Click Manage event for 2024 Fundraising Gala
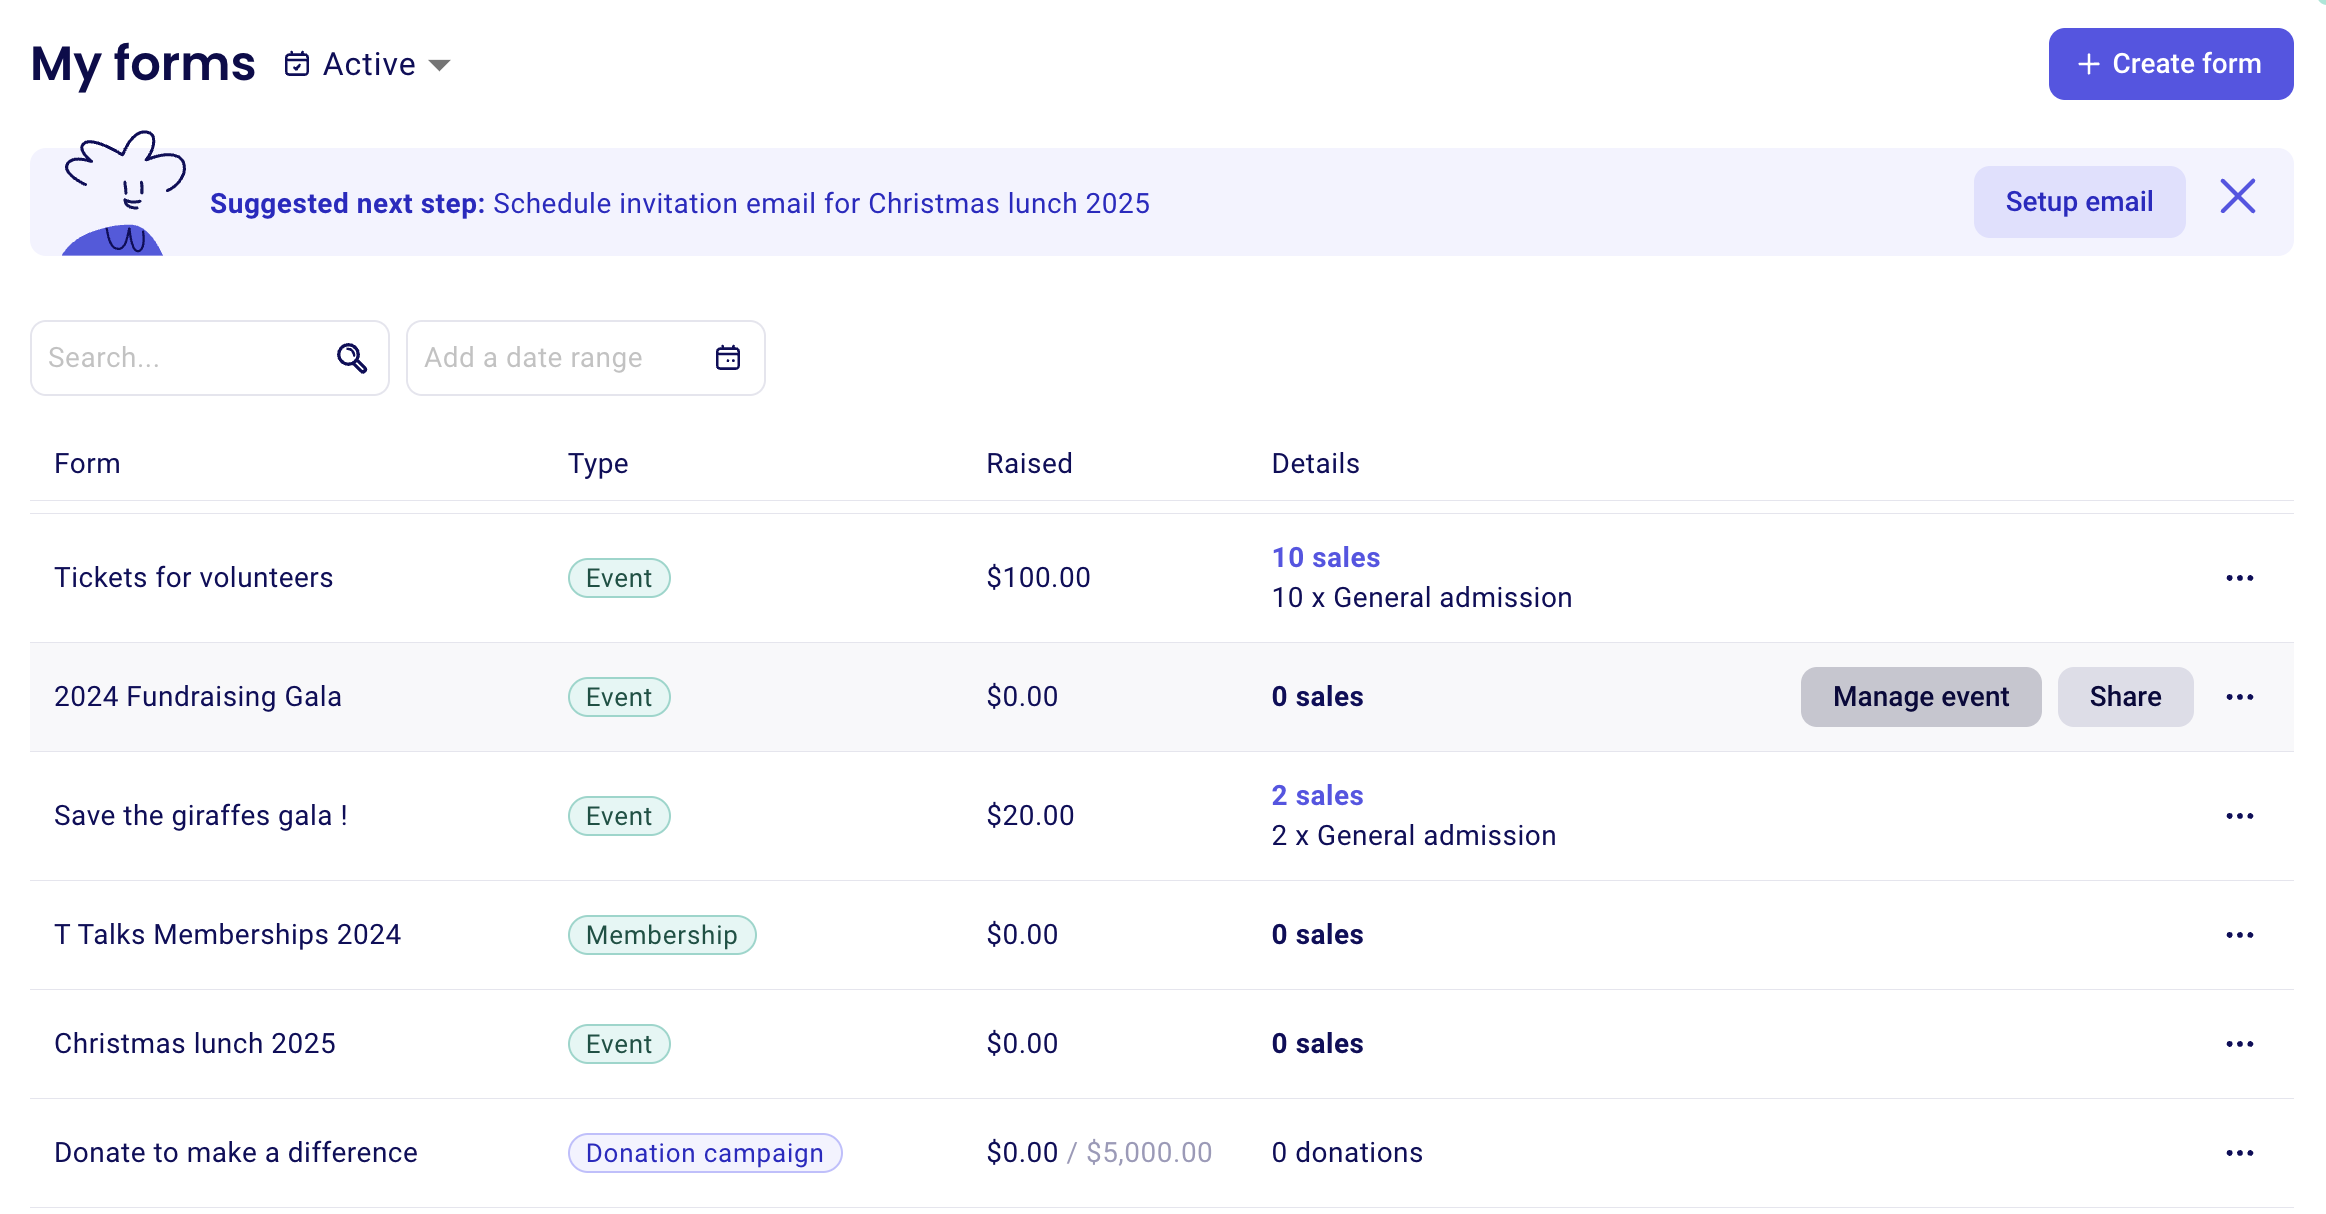Image resolution: width=2326 pixels, height=1214 pixels. (1921, 696)
